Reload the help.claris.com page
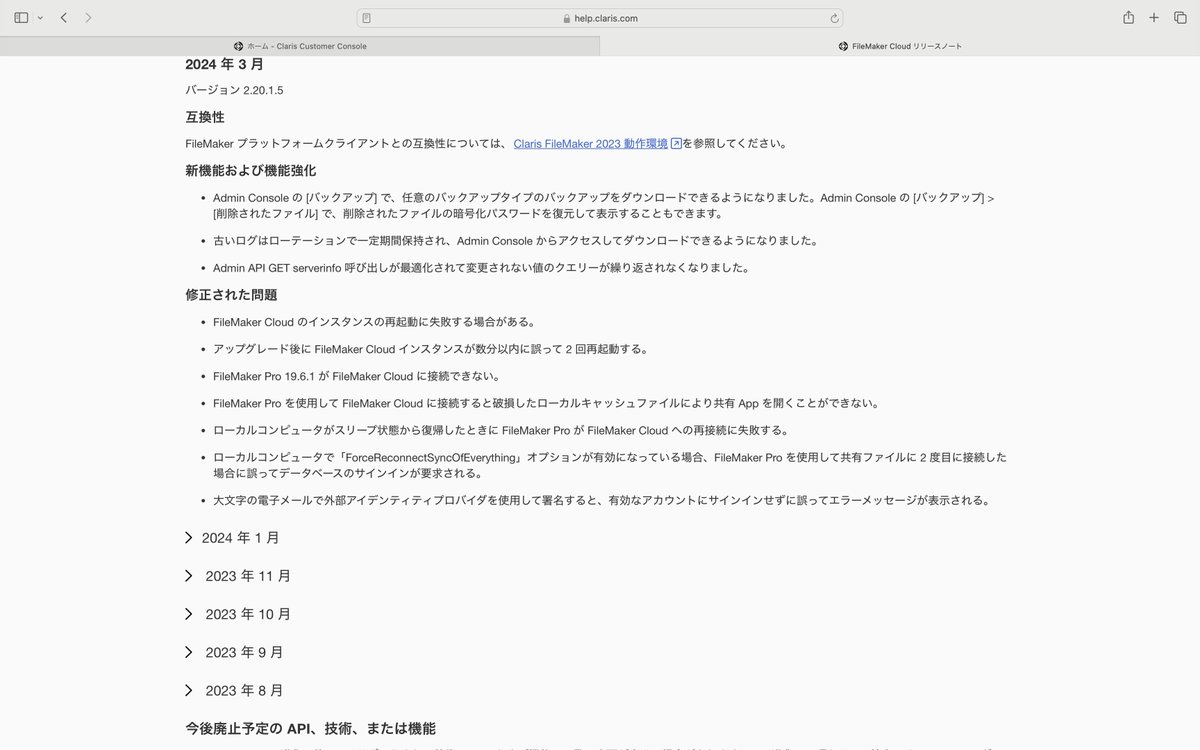 click(834, 17)
